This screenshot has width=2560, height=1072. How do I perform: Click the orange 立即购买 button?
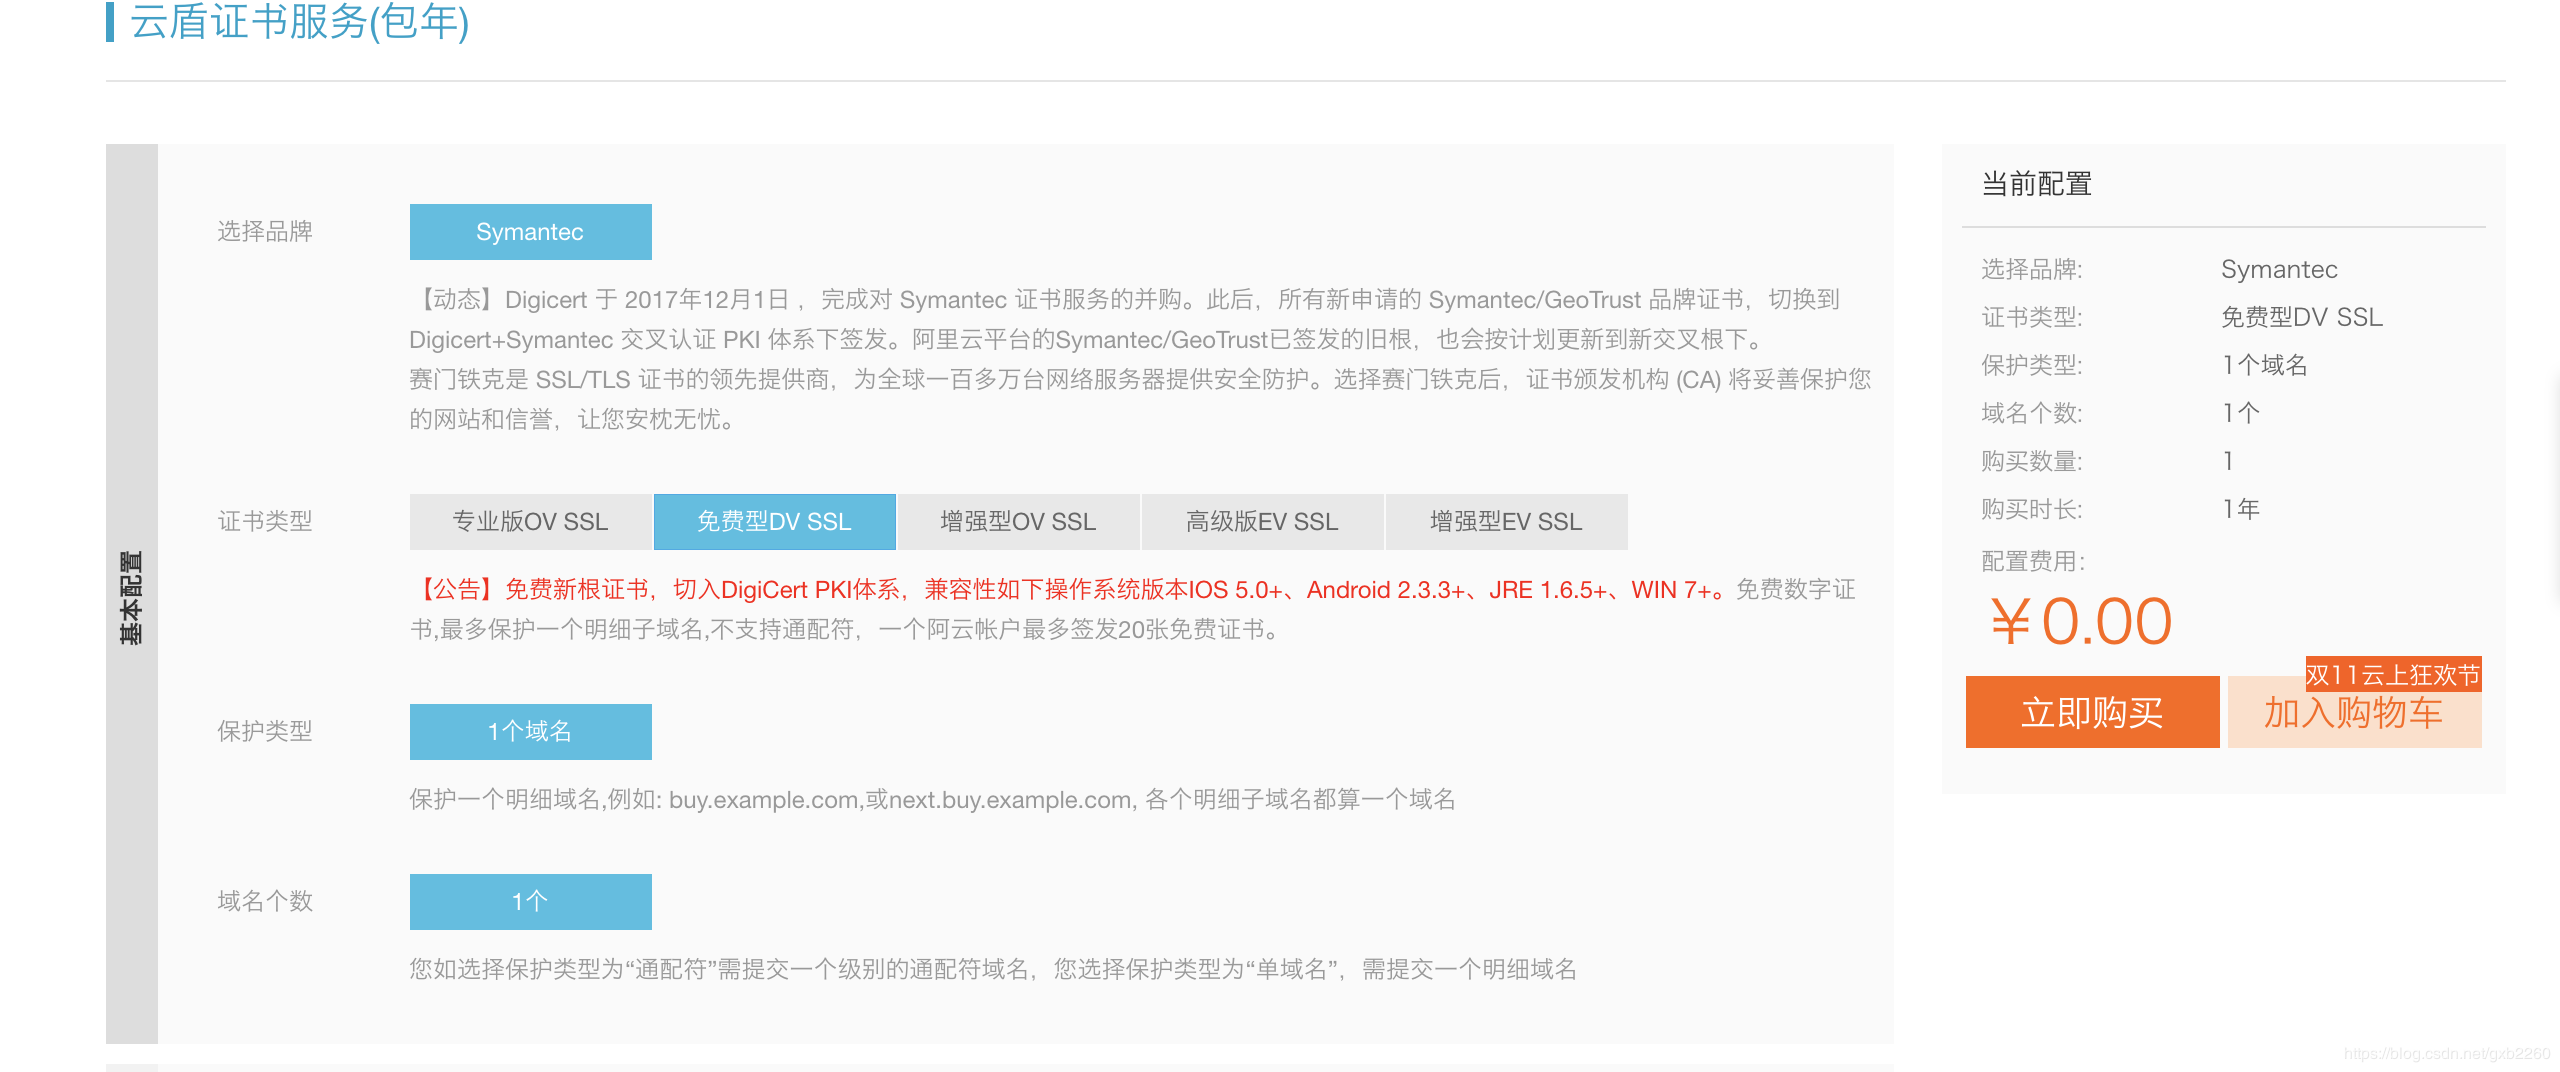[x=2092, y=713]
